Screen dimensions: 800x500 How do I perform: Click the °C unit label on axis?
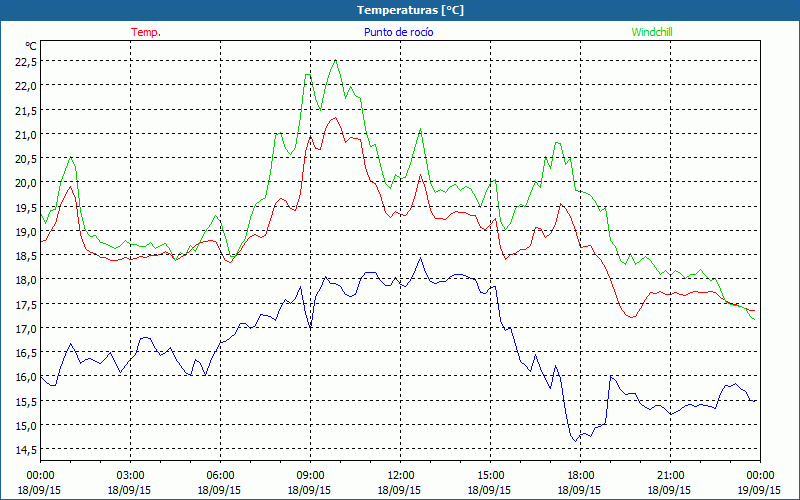coord(31,46)
